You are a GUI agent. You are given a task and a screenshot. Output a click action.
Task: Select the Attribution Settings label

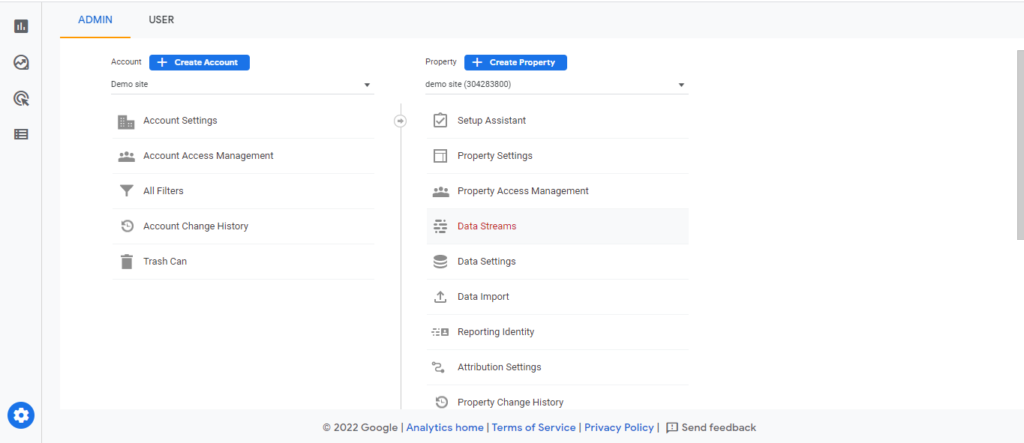500,367
